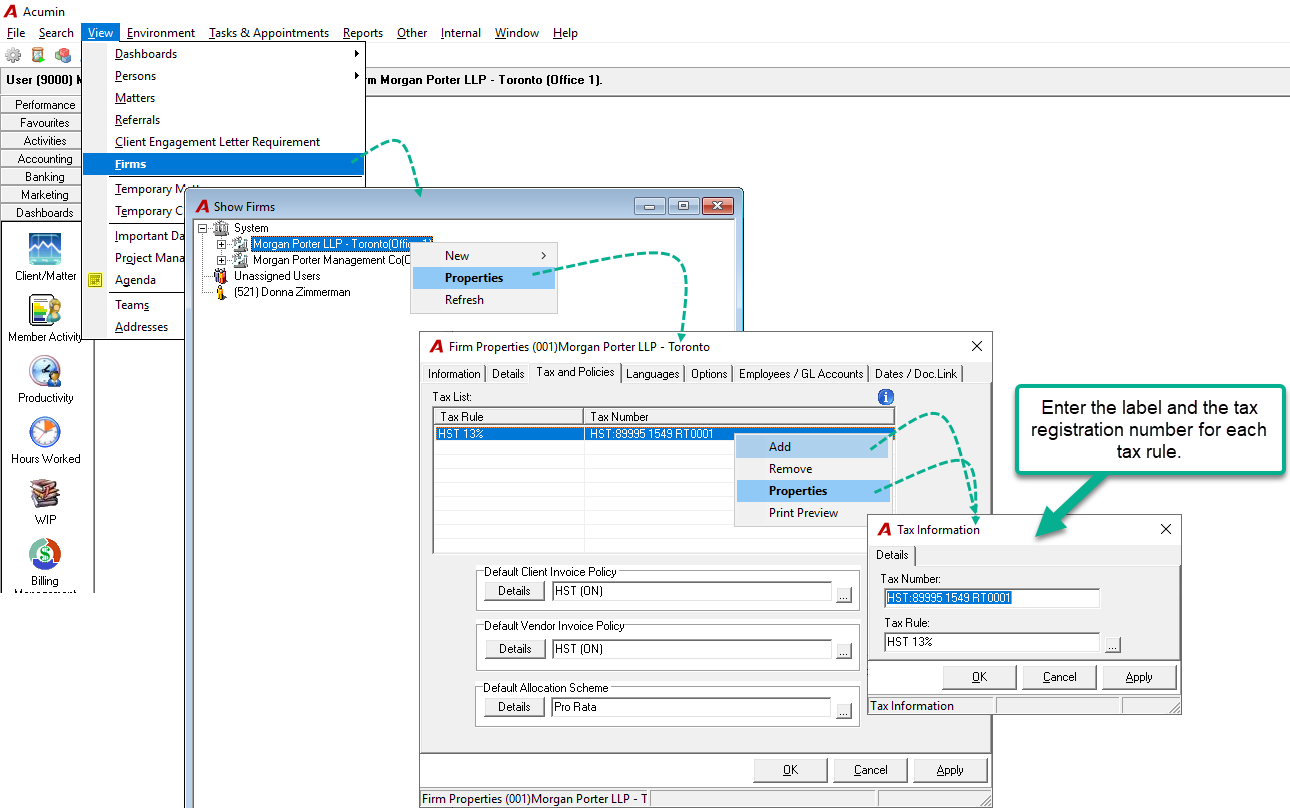The image size is (1290, 808).
Task: Click the Tax Number input field
Action: pos(992,598)
